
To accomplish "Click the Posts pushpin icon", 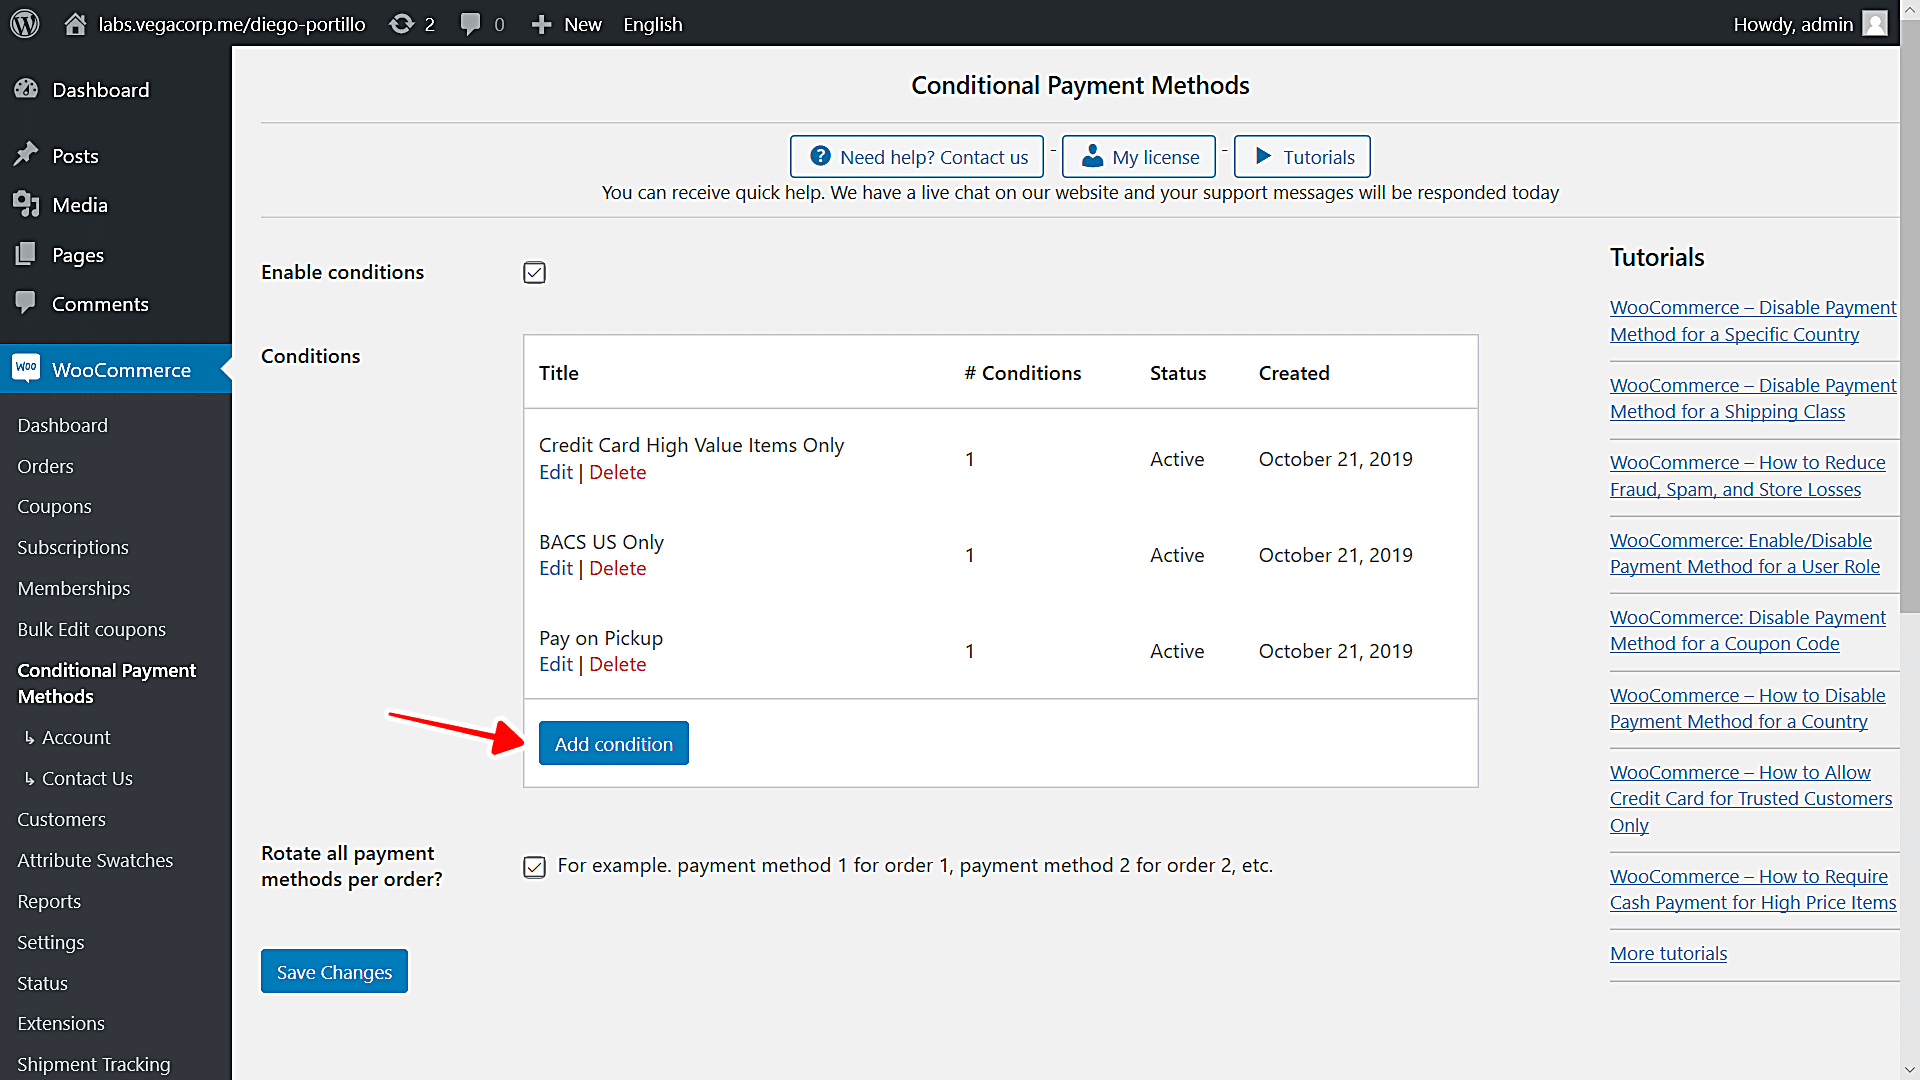I will click(x=26, y=155).
